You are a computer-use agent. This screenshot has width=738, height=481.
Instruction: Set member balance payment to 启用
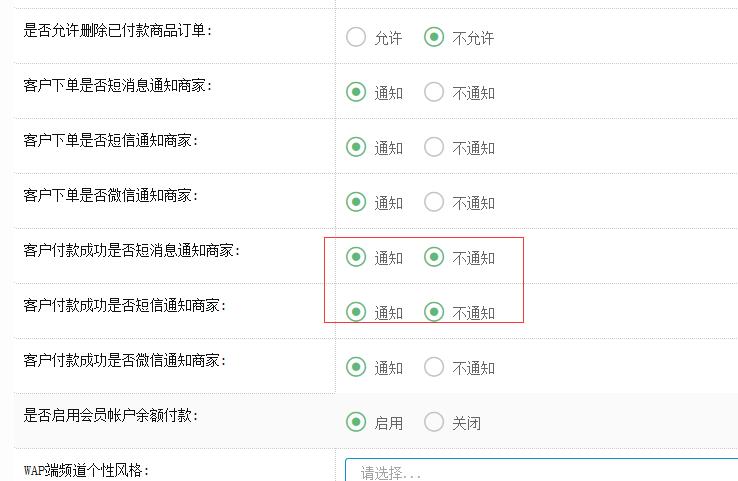point(356,423)
